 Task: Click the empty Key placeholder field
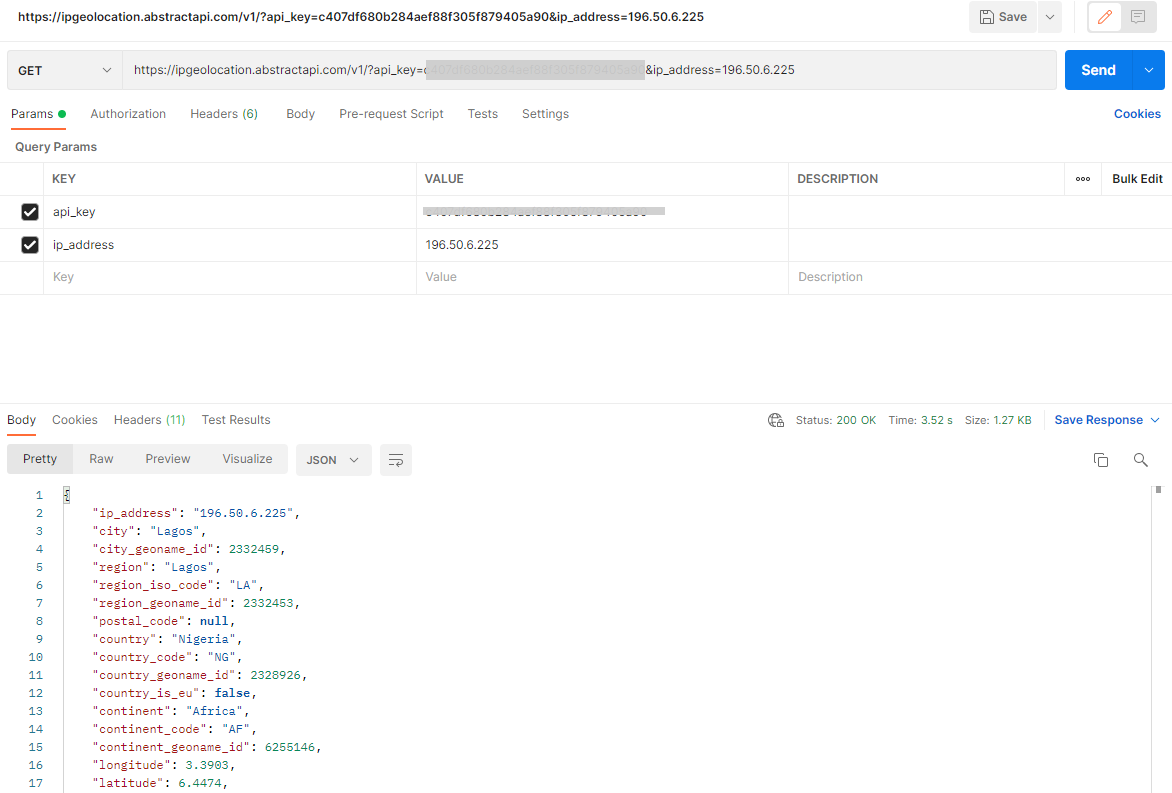point(229,277)
